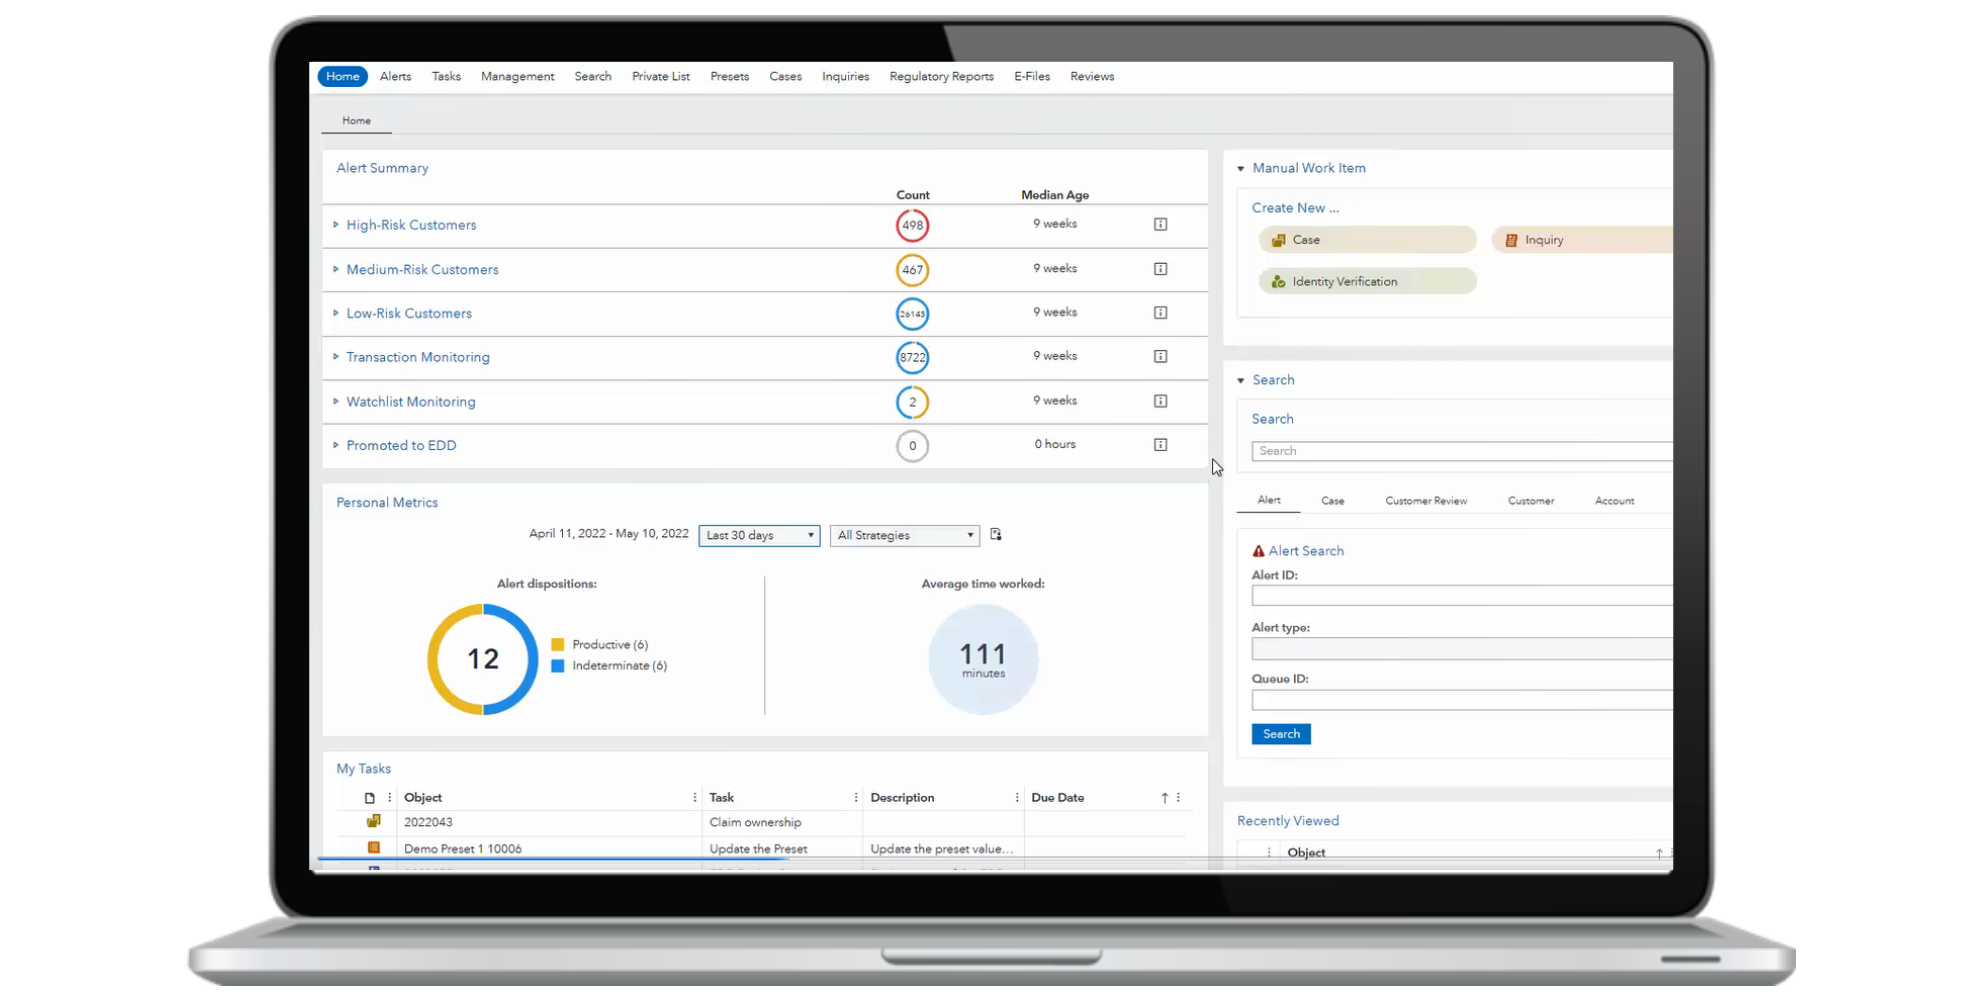Collapse the Manual Work Item panel

pos(1241,169)
